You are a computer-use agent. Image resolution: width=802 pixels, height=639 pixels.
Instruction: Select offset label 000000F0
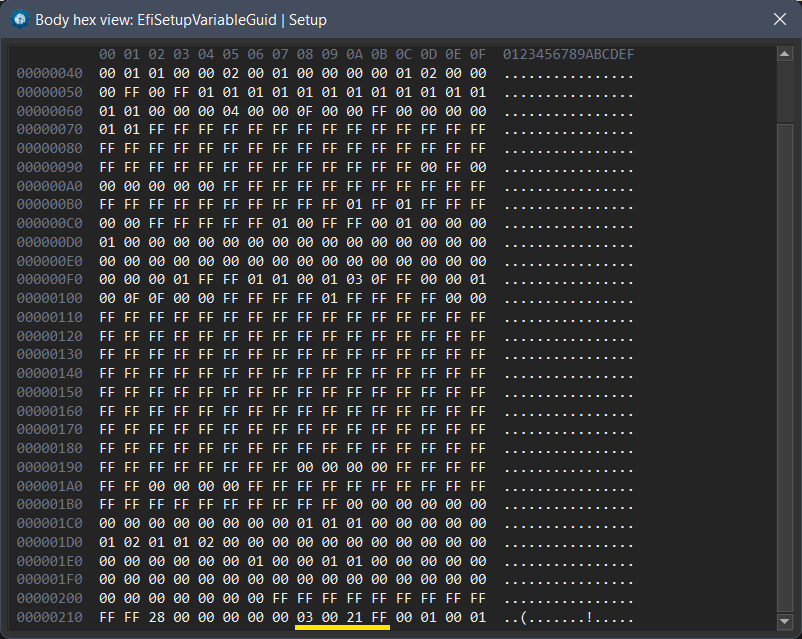[50, 279]
